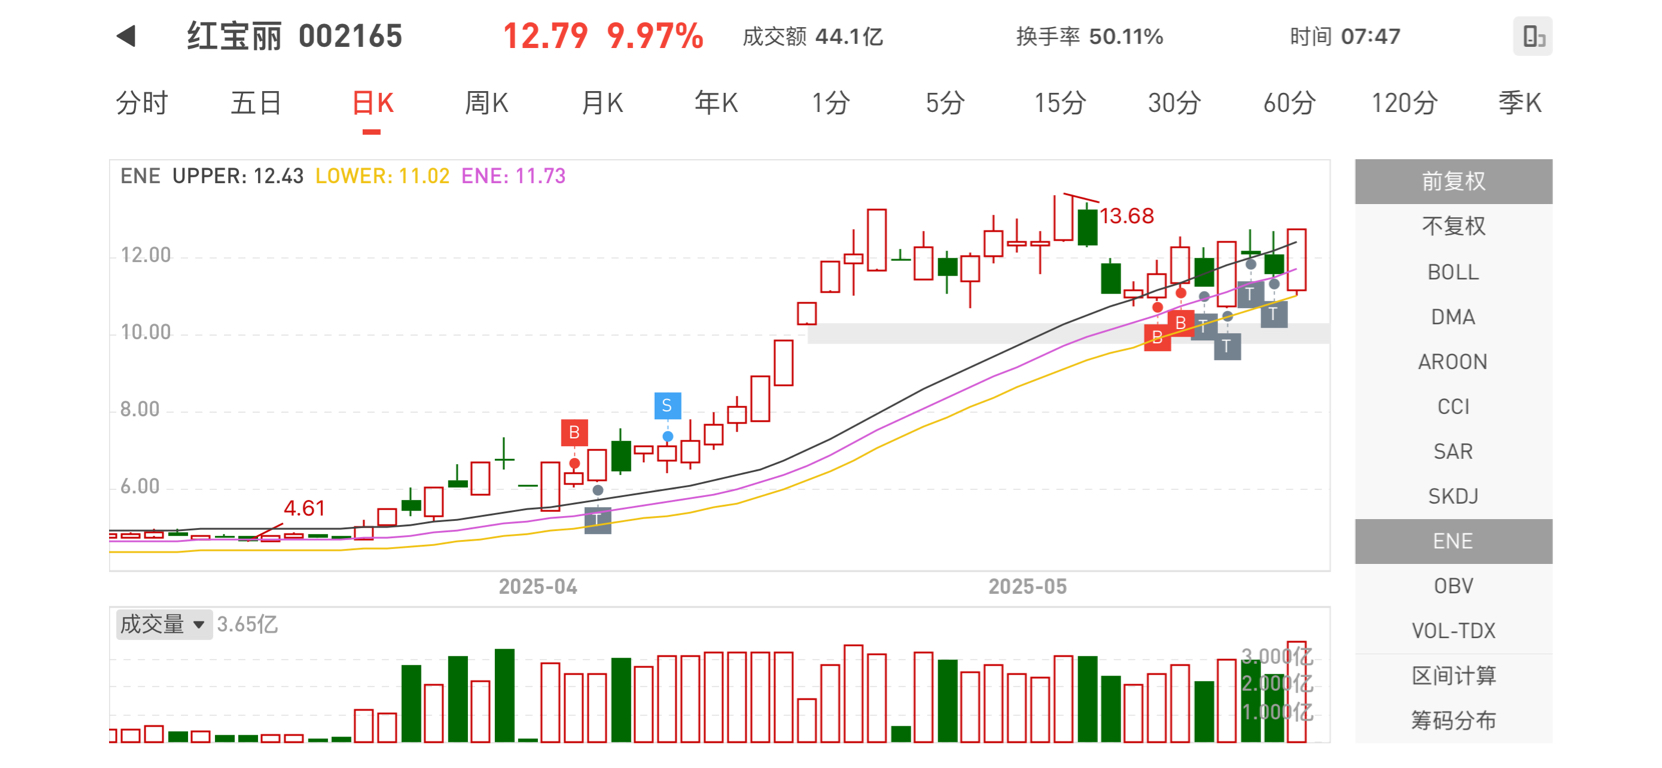
Task: Click the magenta ENE: 11.73 value
Action: [514, 176]
